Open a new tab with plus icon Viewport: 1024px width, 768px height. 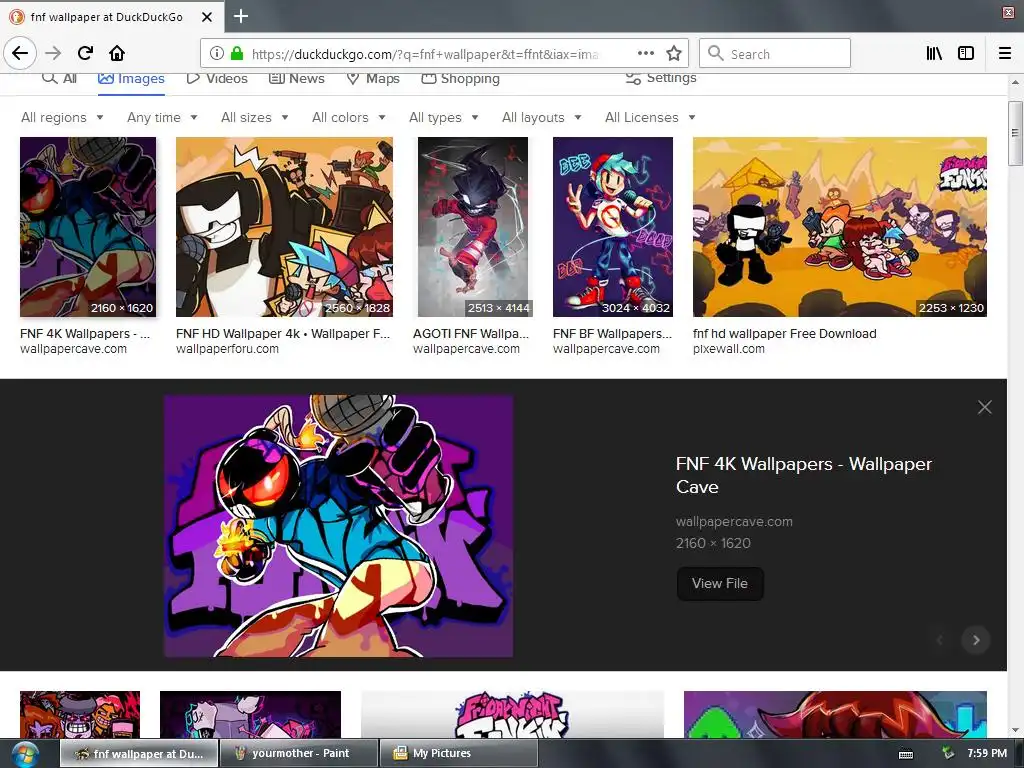click(x=240, y=16)
